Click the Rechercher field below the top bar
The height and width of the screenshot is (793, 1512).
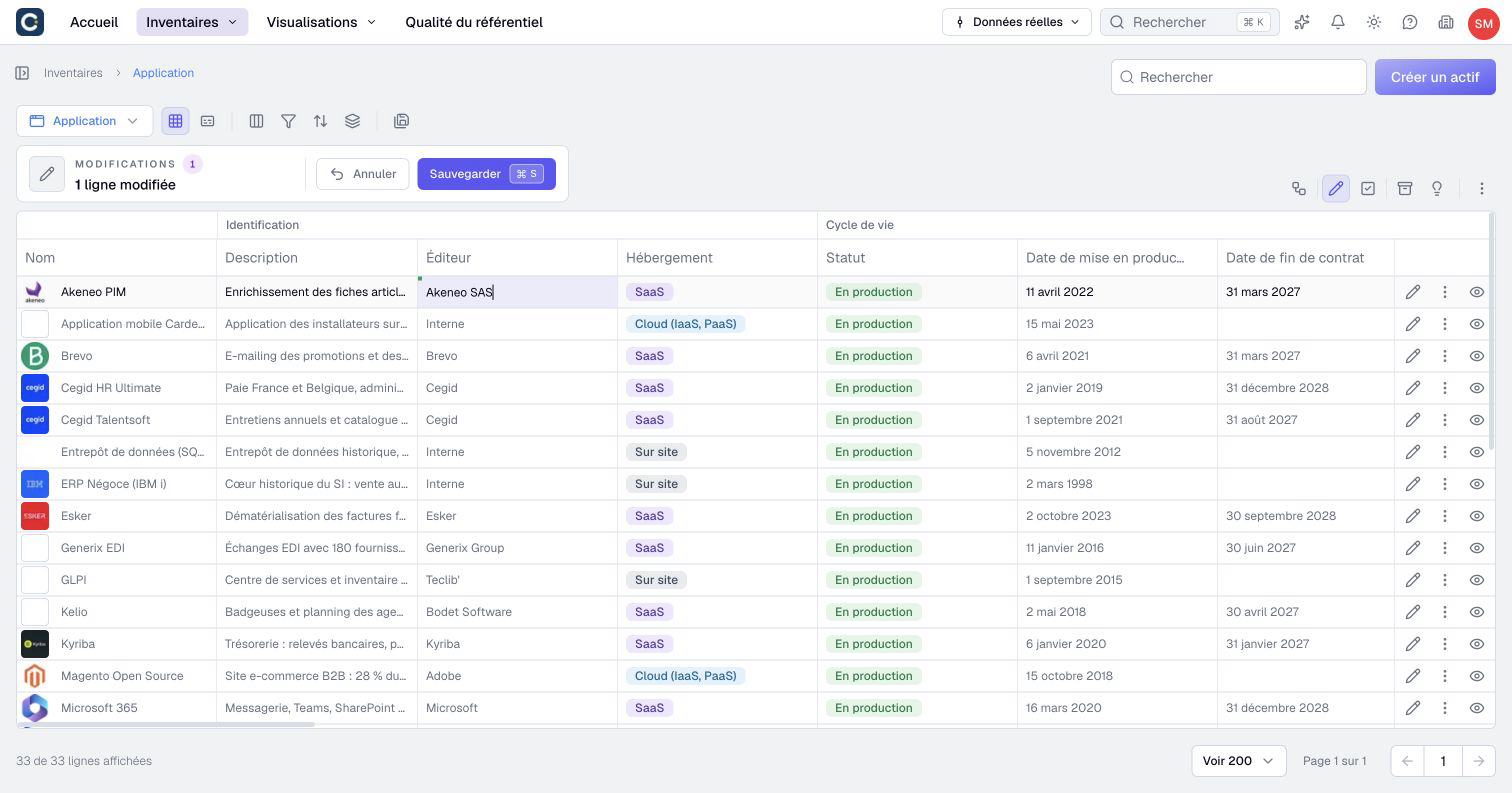1238,77
